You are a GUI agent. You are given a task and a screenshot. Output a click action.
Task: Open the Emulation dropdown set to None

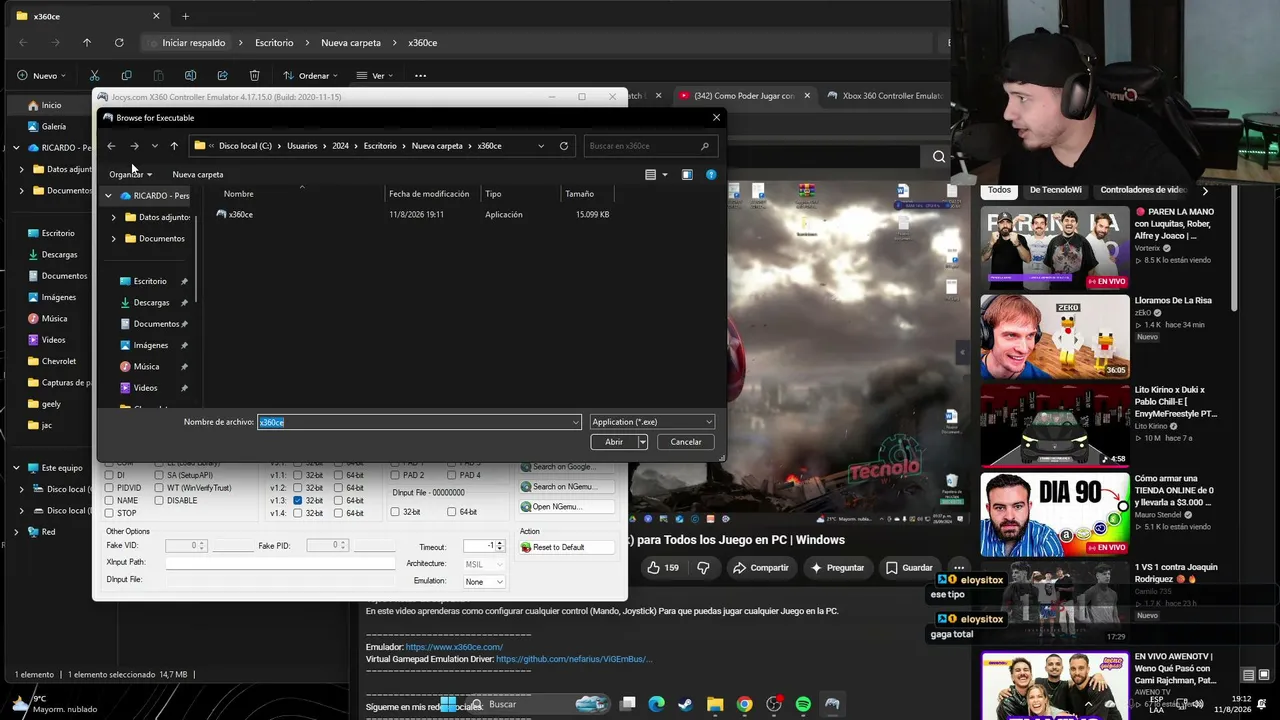(x=484, y=581)
